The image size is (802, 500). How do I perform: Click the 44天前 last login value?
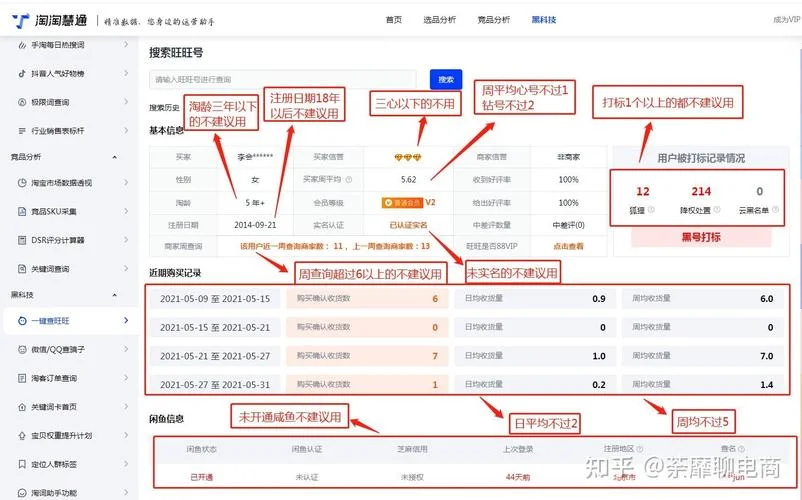518,477
